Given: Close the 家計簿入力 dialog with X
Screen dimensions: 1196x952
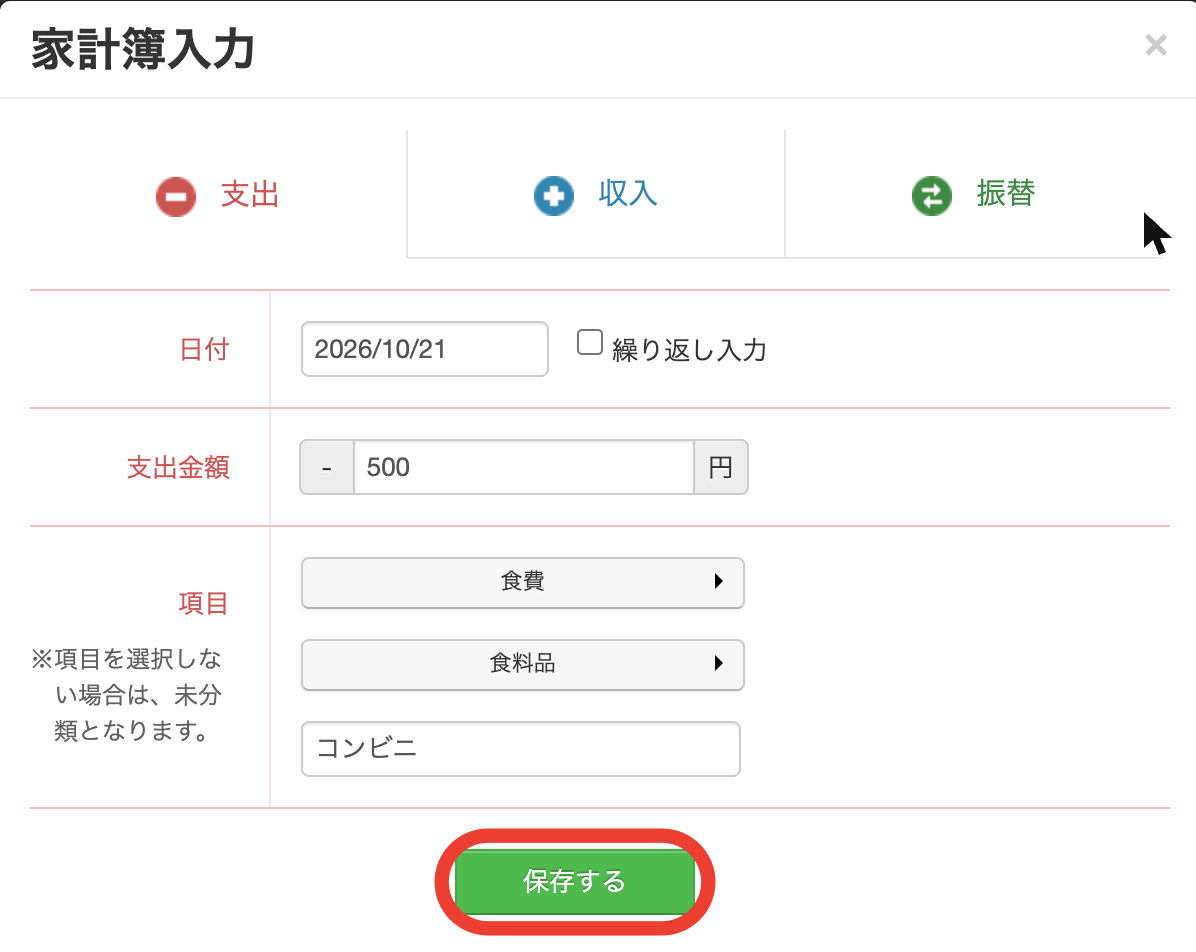Looking at the screenshot, I should [1156, 45].
